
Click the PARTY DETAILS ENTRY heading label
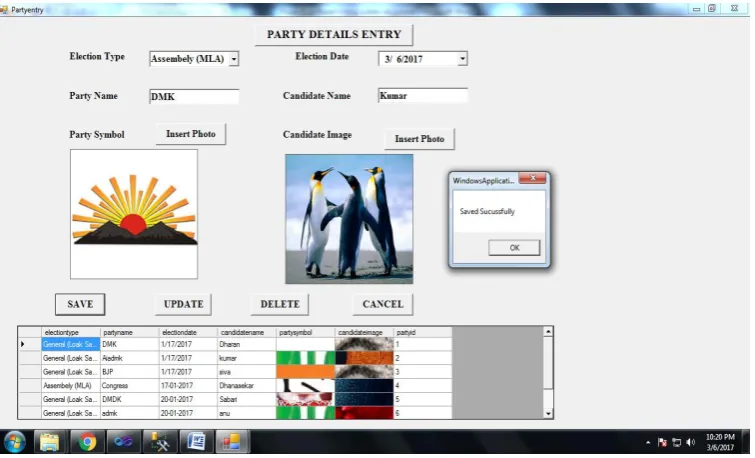tap(334, 35)
